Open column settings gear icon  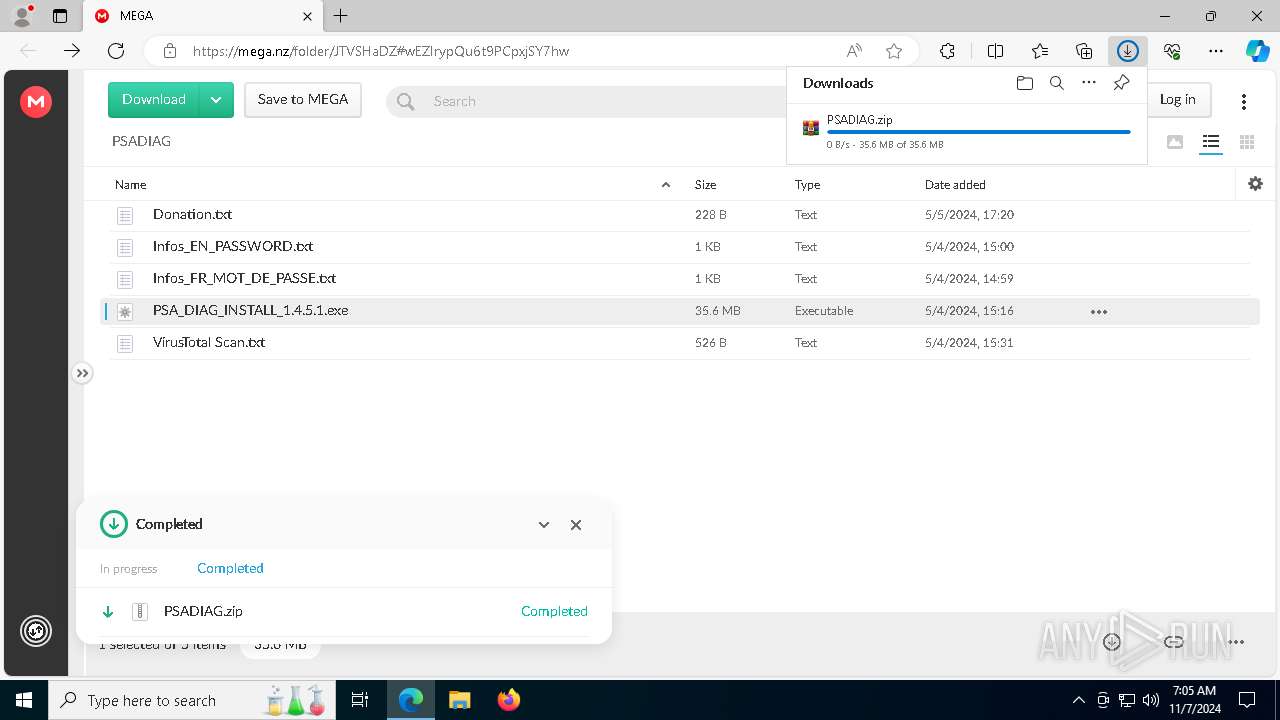pyautogui.click(x=1256, y=184)
